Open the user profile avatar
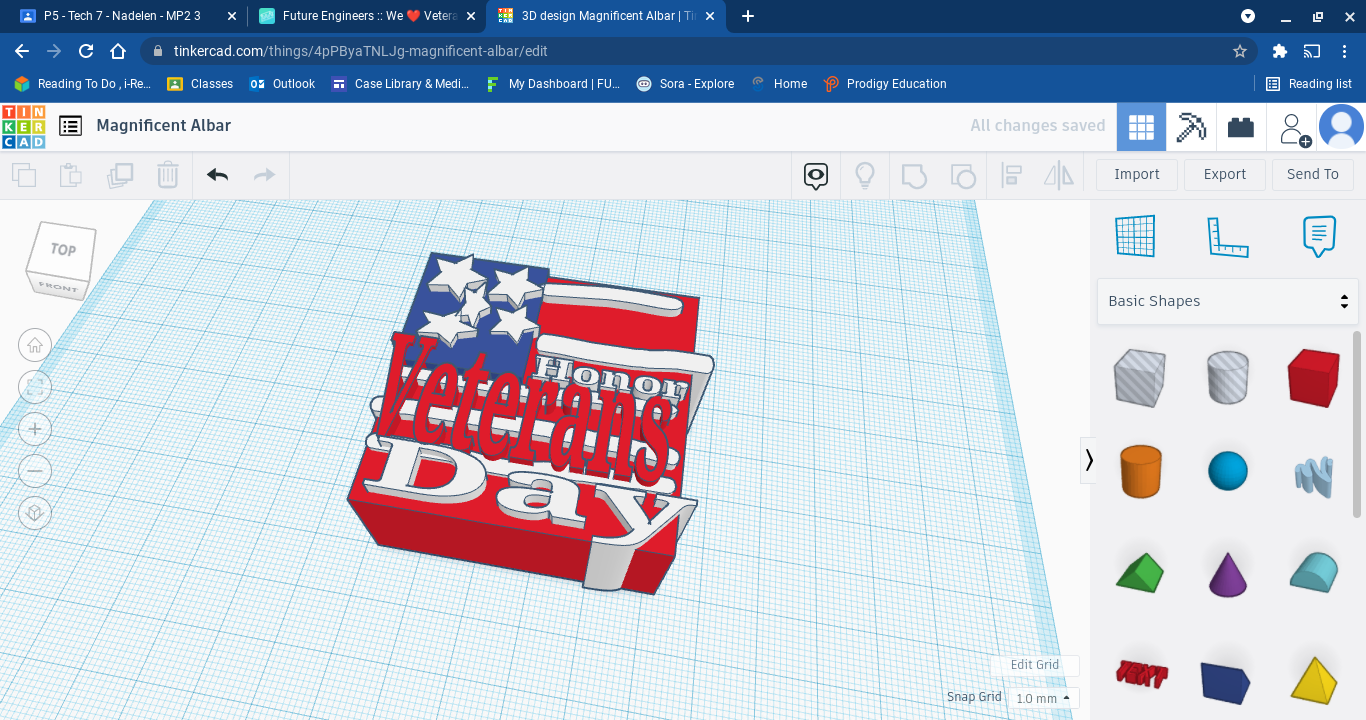The width and height of the screenshot is (1366, 720). [x=1341, y=127]
